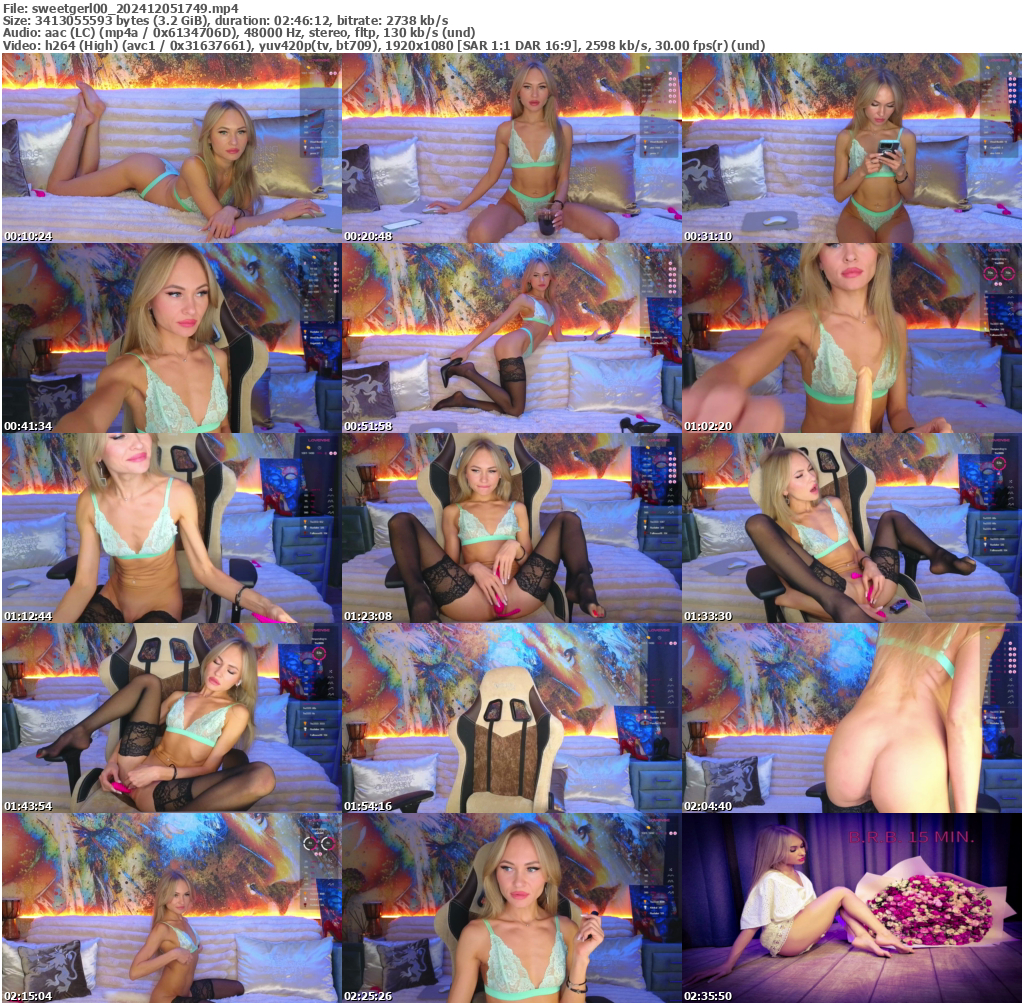Open the B.R.B. 15 MIN frame at 02:35:50
The width and height of the screenshot is (1024, 1003).
(x=850, y=905)
